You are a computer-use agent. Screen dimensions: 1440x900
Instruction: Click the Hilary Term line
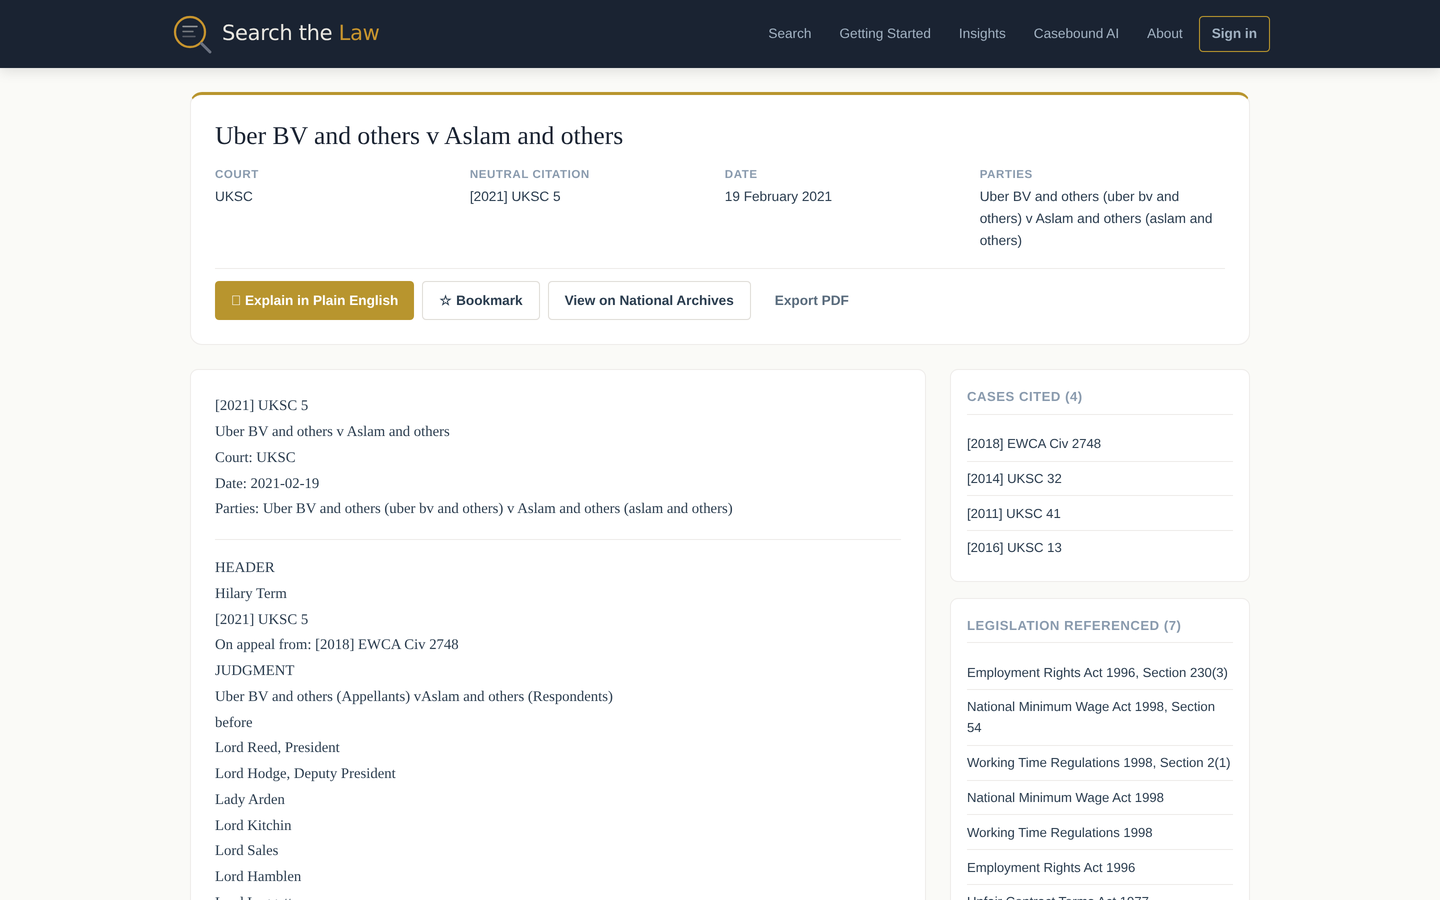(250, 594)
